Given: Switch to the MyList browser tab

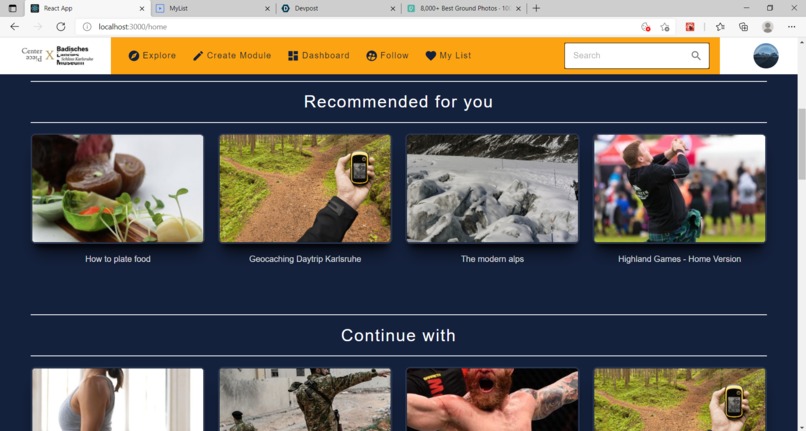Looking at the screenshot, I should (x=213, y=8).
